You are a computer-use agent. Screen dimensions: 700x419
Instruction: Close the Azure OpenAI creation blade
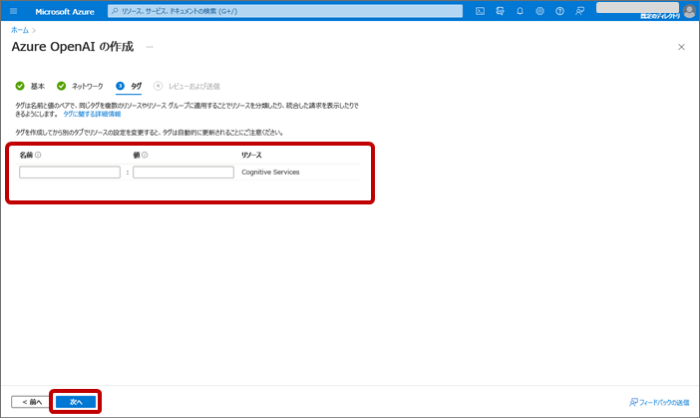pyautogui.click(x=681, y=47)
